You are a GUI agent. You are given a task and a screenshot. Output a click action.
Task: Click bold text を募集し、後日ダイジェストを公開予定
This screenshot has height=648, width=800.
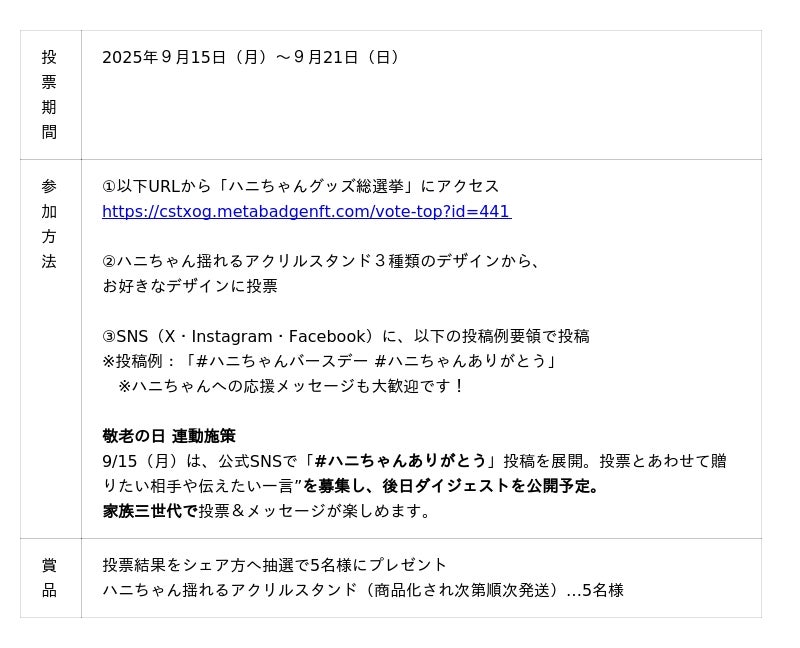pos(452,486)
